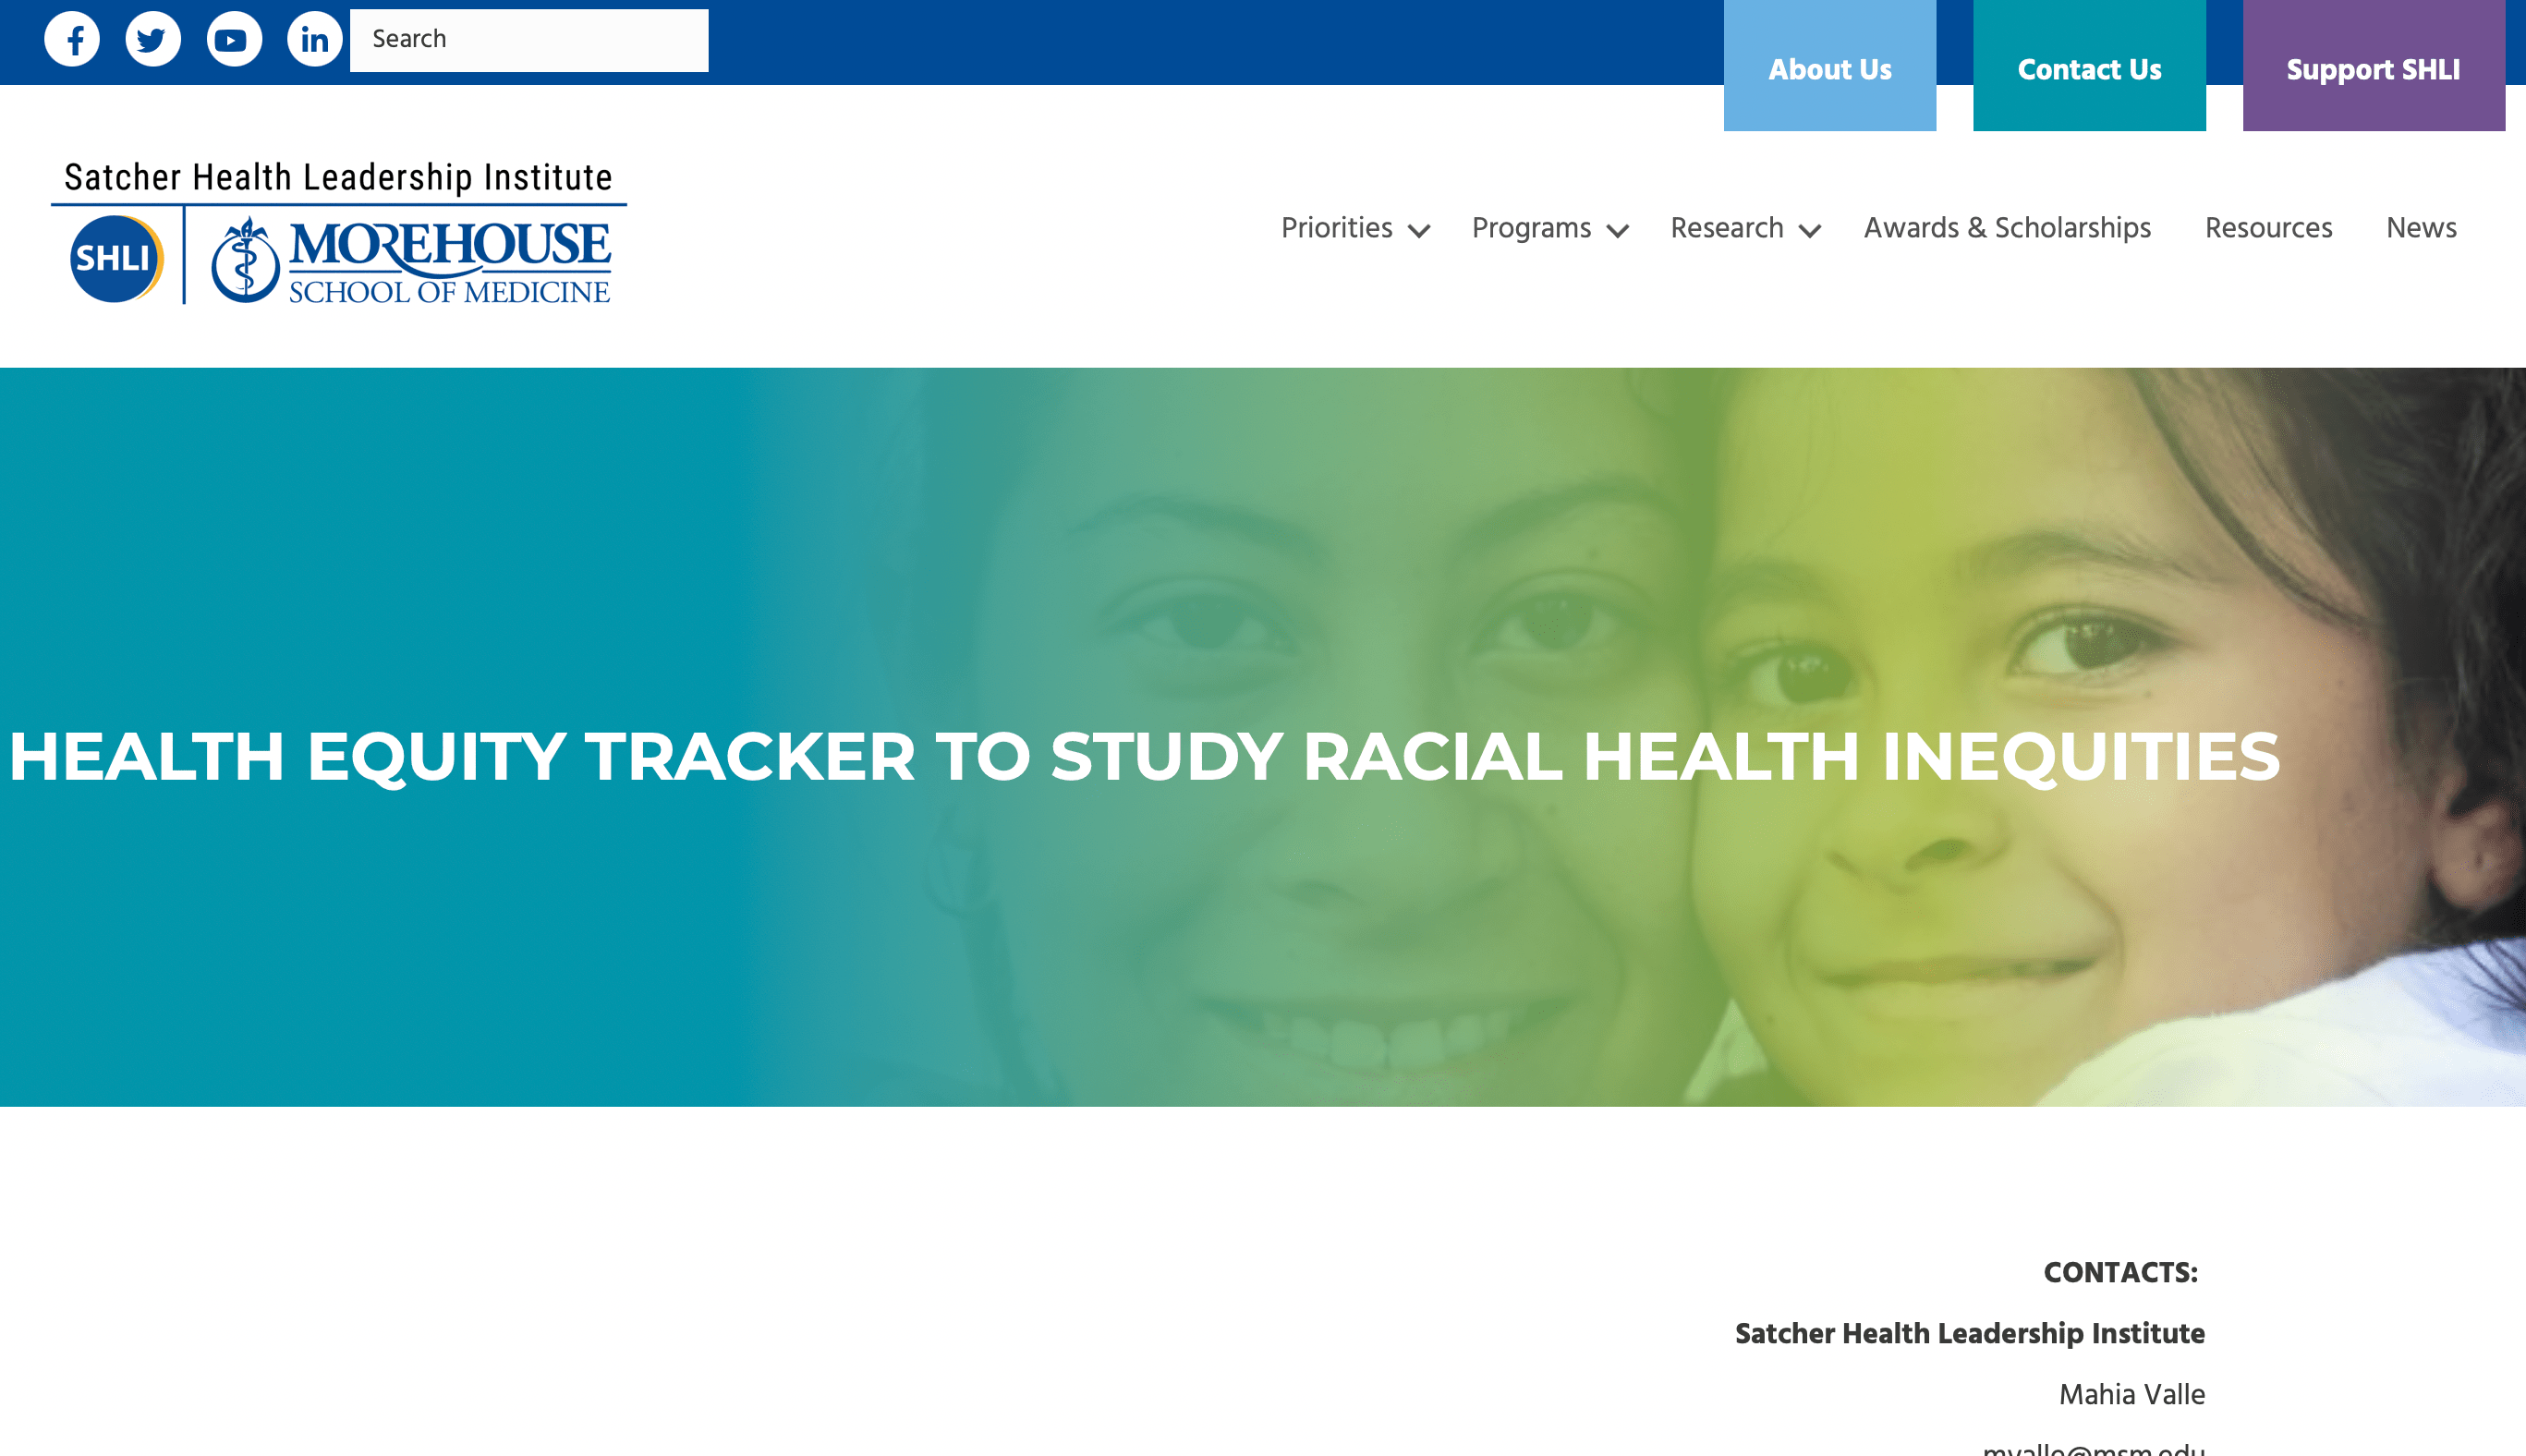This screenshot has width=2526, height=1456.
Task: Click the Facebook social media icon
Action: 71,38
